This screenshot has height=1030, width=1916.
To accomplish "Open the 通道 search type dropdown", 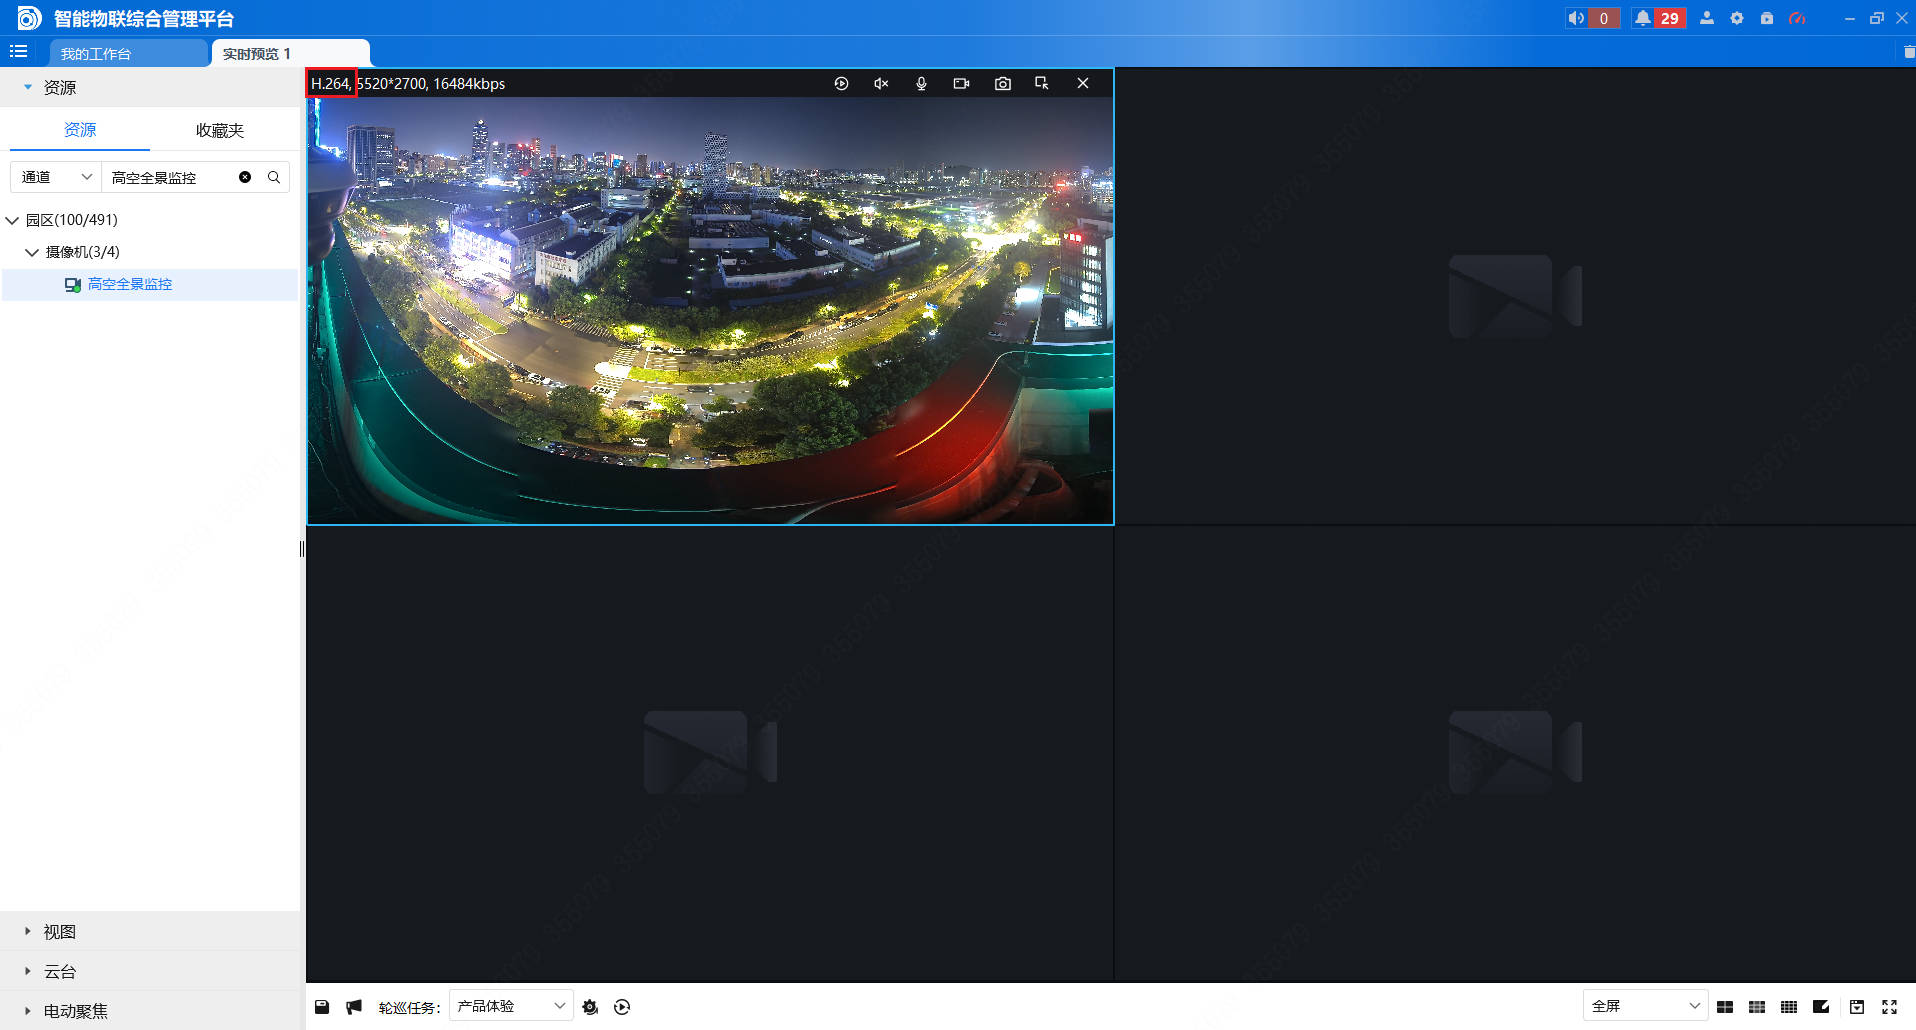I will pyautogui.click(x=56, y=177).
